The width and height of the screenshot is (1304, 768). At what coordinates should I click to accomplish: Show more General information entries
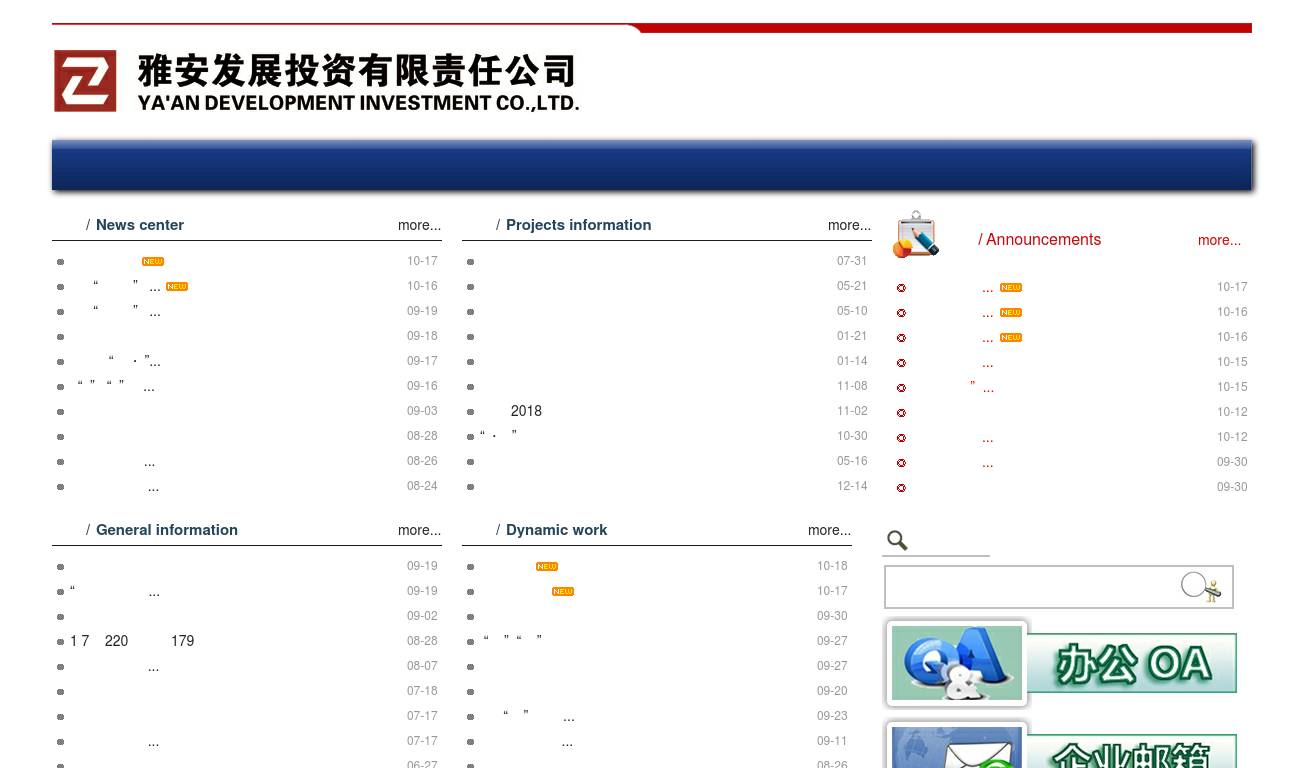pos(419,531)
